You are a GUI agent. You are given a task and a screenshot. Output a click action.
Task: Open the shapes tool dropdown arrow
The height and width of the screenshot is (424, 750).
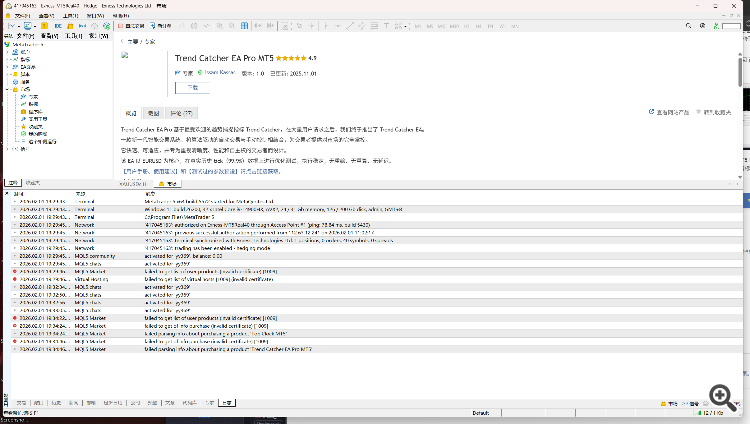405,26
